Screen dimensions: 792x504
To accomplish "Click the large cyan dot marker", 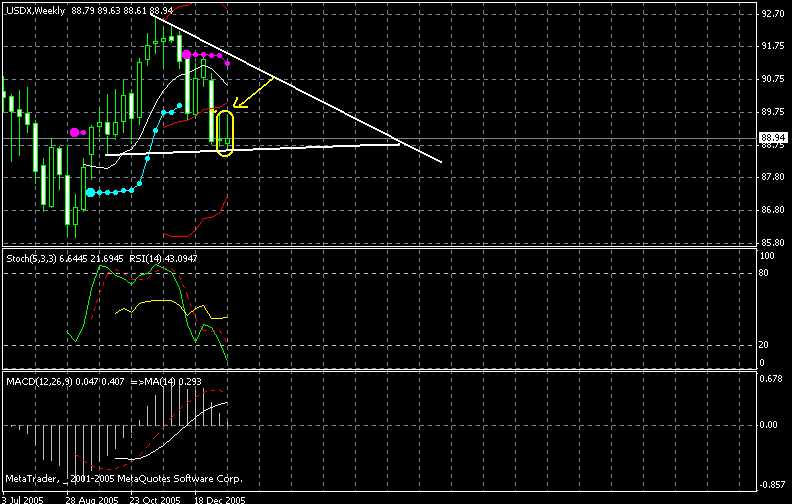I will click(90, 192).
